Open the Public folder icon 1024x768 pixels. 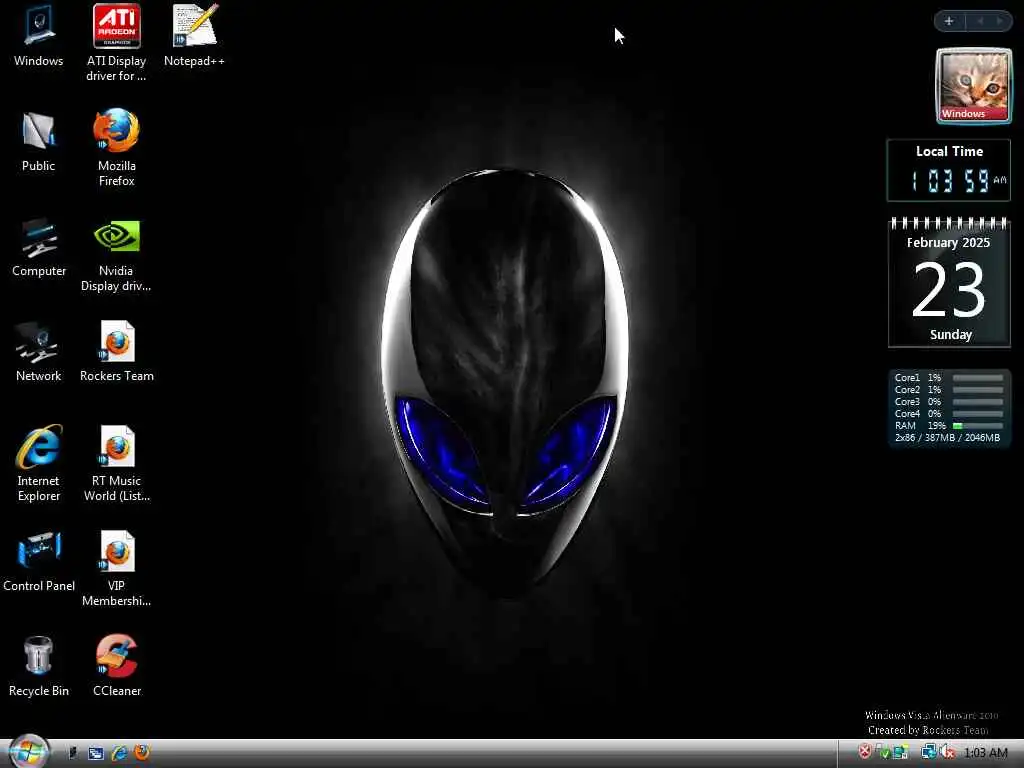(38, 141)
